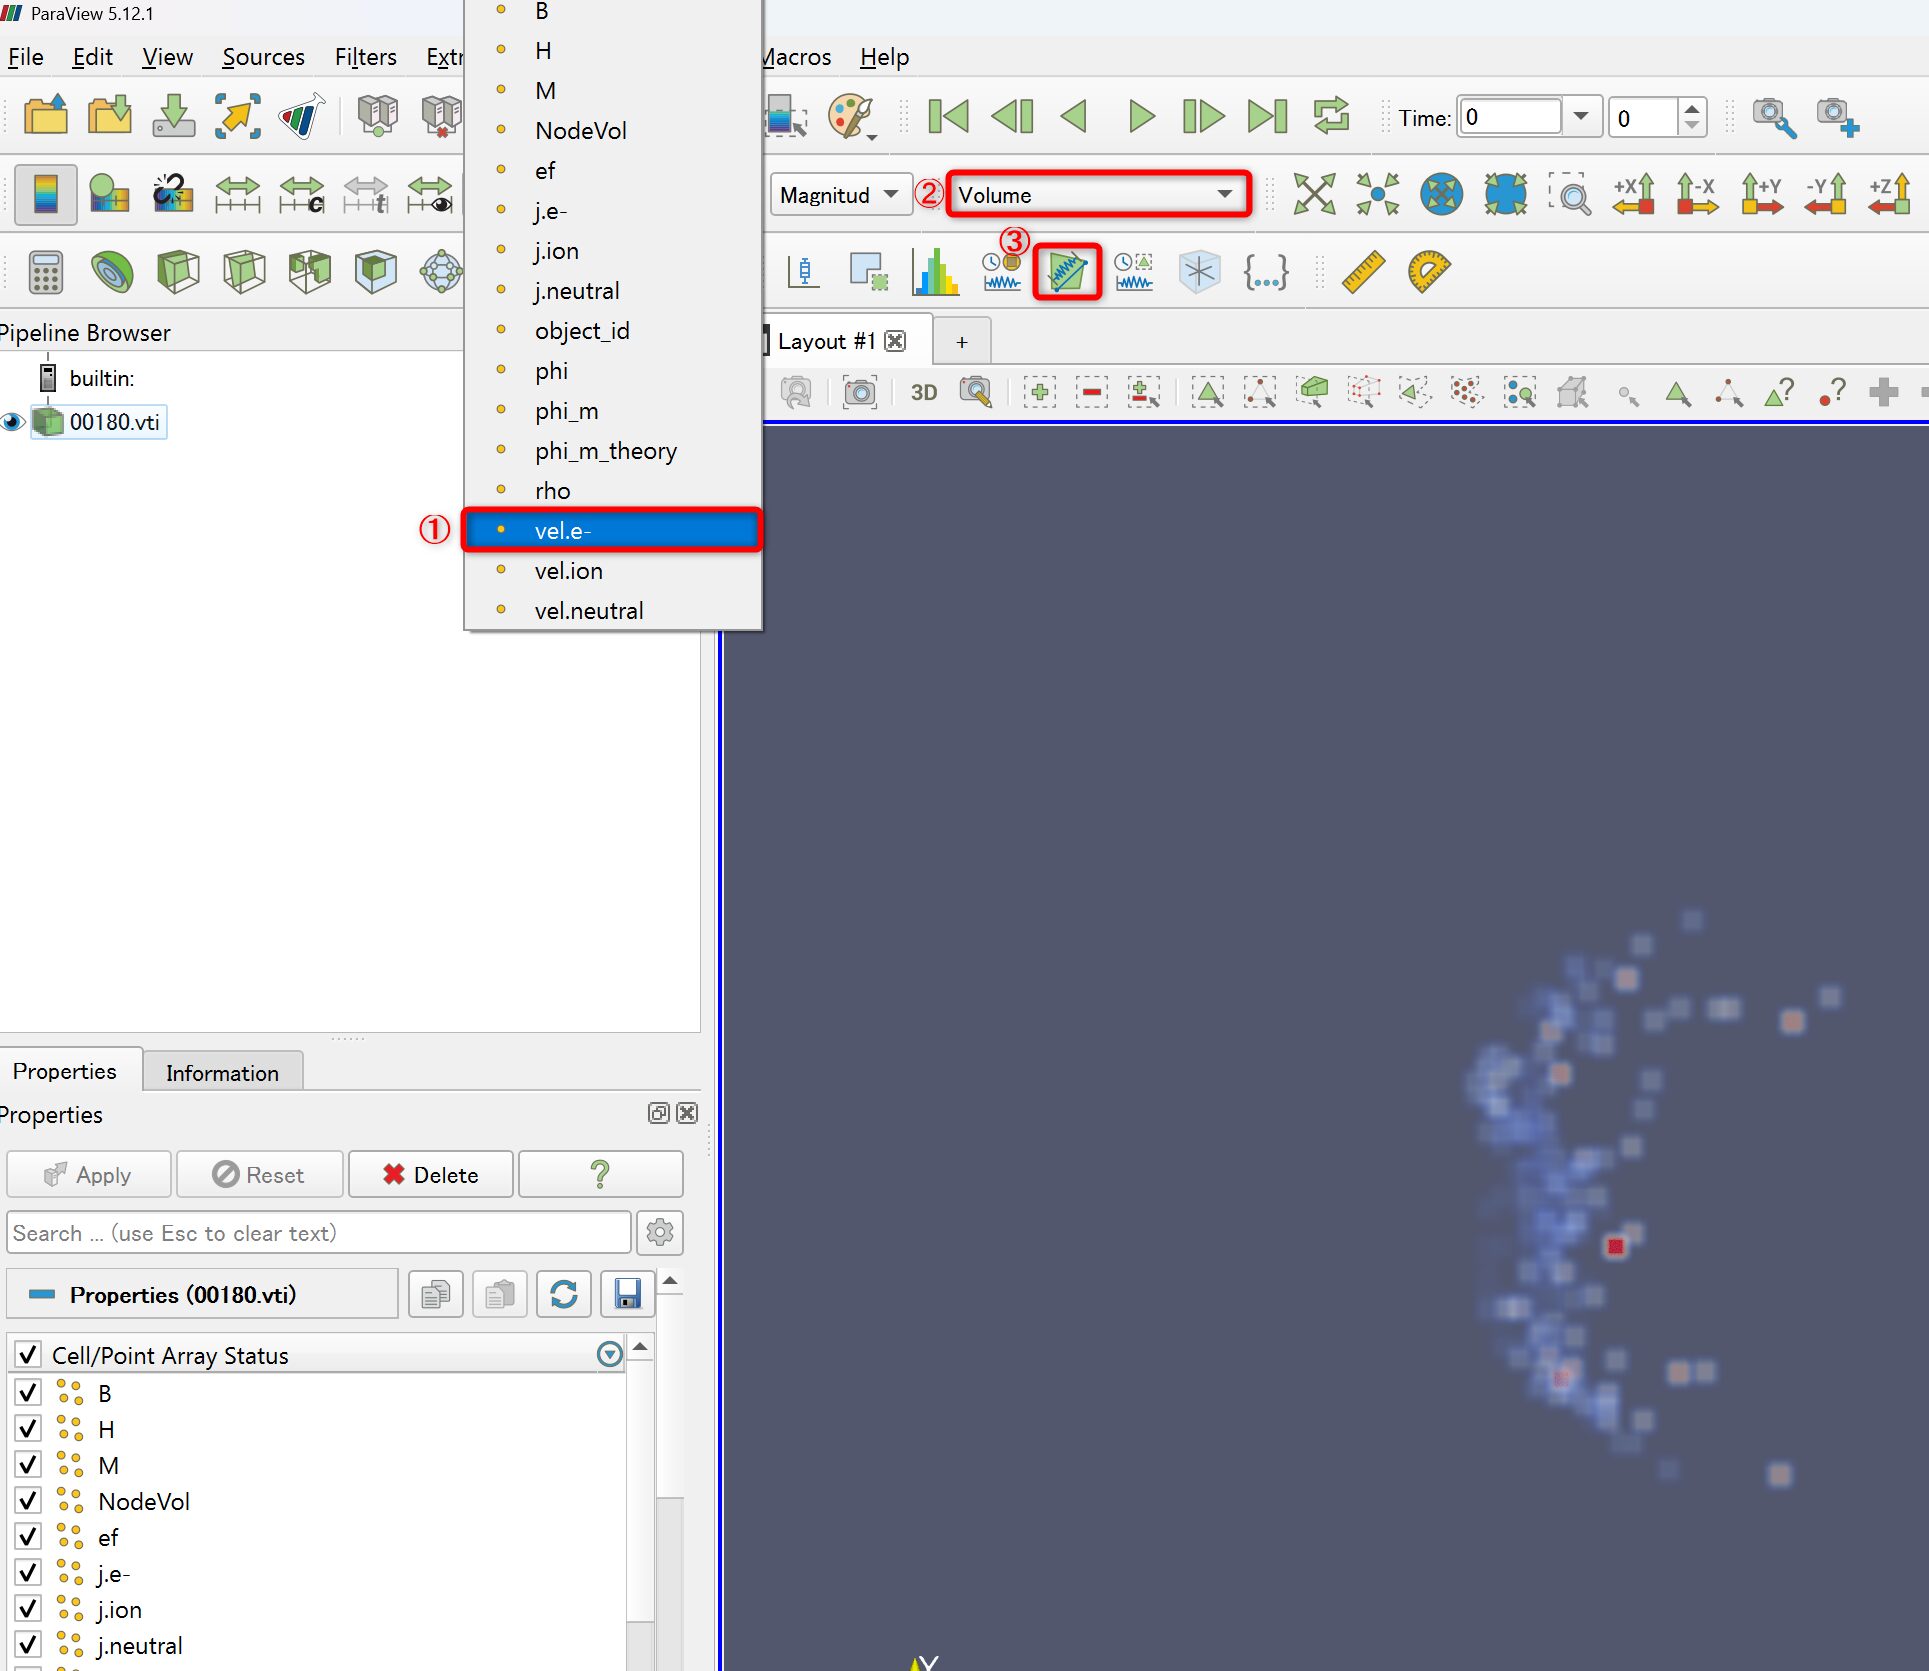1929x1671 pixels.
Task: Uncheck the NodeVol array checkbox
Action: coord(28,1501)
